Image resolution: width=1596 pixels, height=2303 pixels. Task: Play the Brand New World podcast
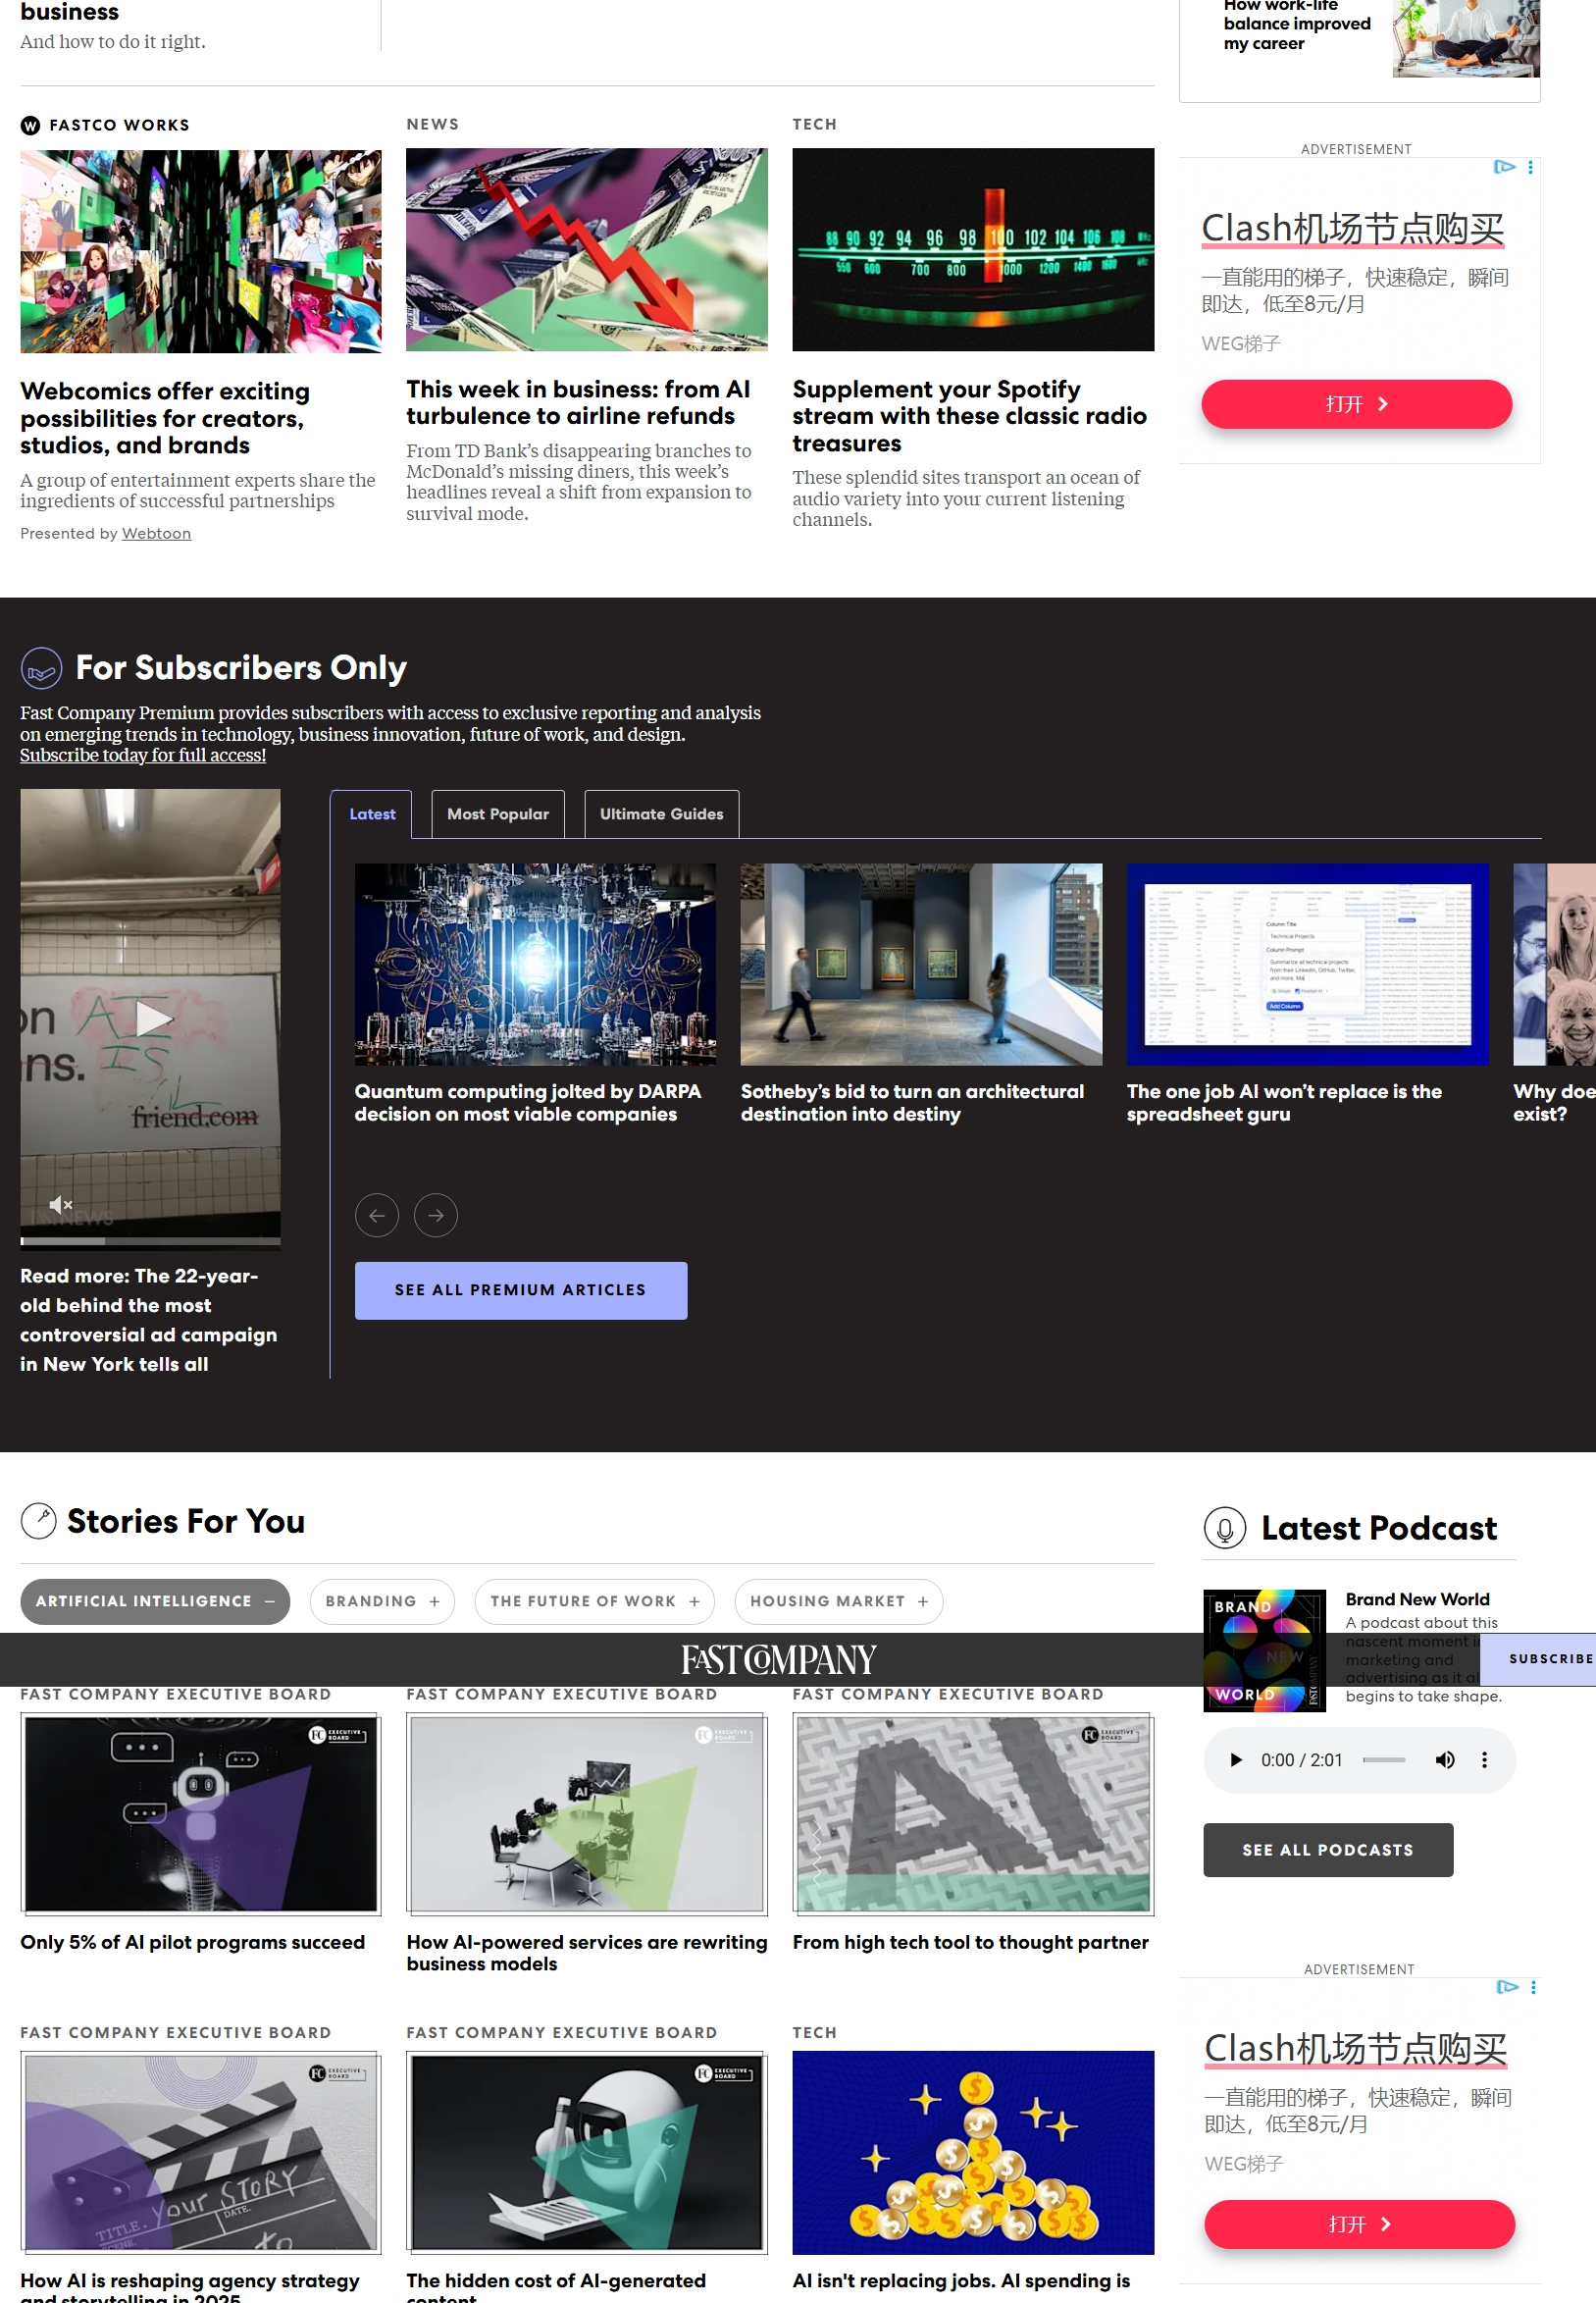click(x=1235, y=1760)
